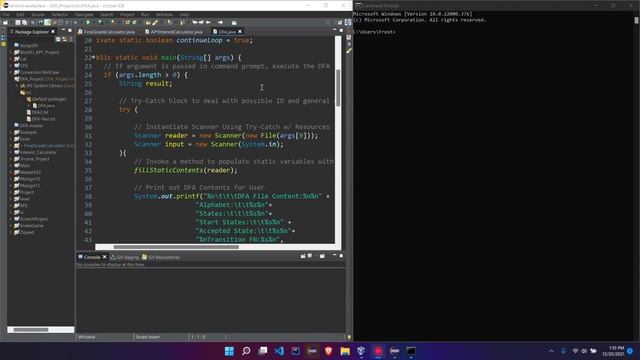
Task: Switch to the second editor tab, between FinalGradeCalculator.java and DFA.java
Action: coord(174,31)
